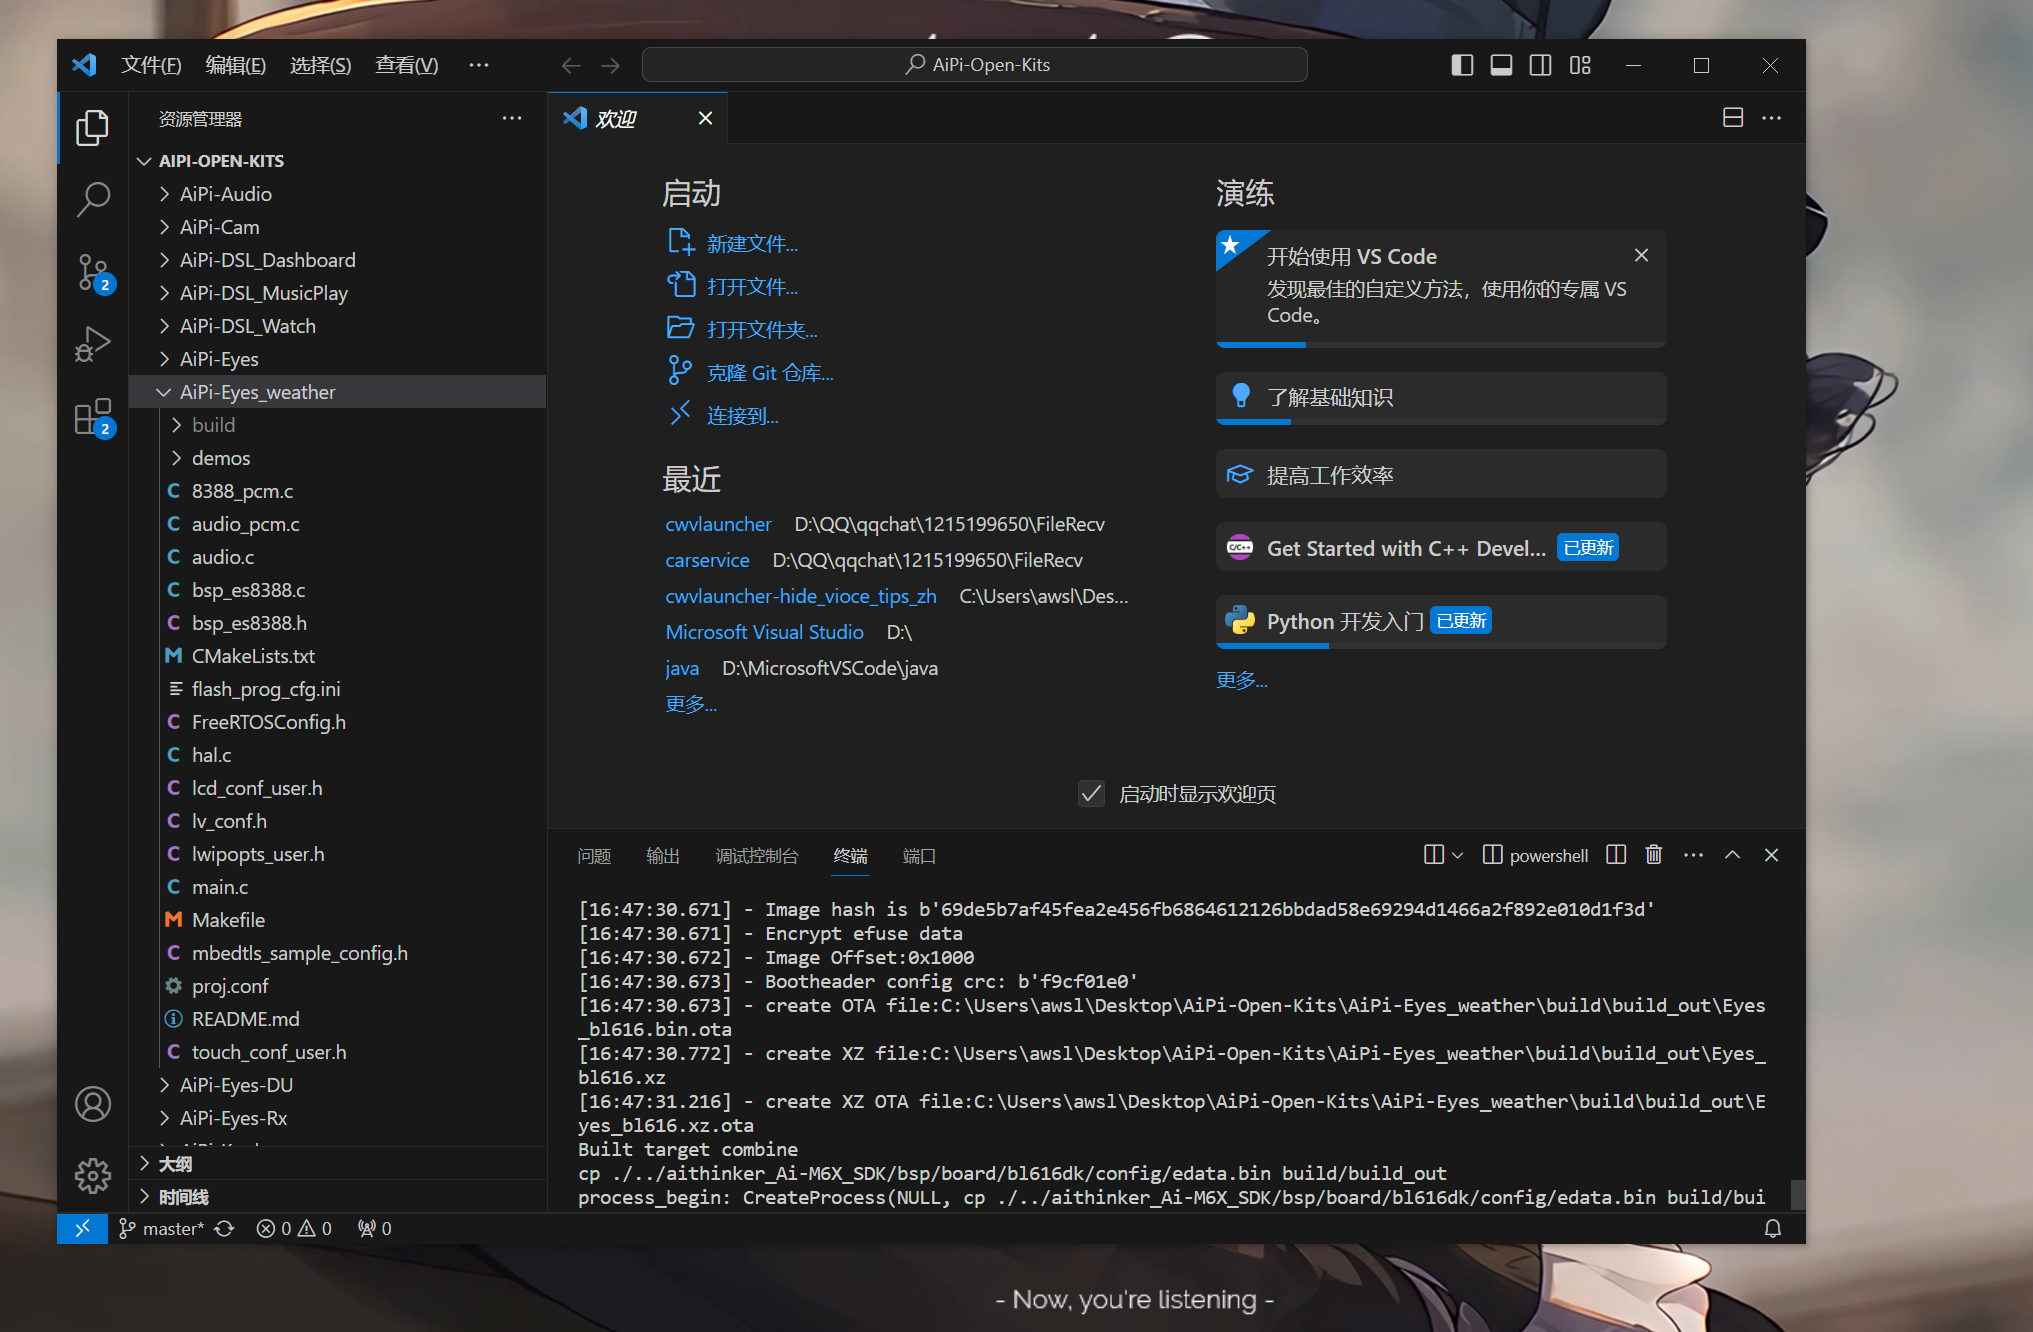Open the 选择(S) menu
The image size is (2033, 1332).
click(320, 65)
